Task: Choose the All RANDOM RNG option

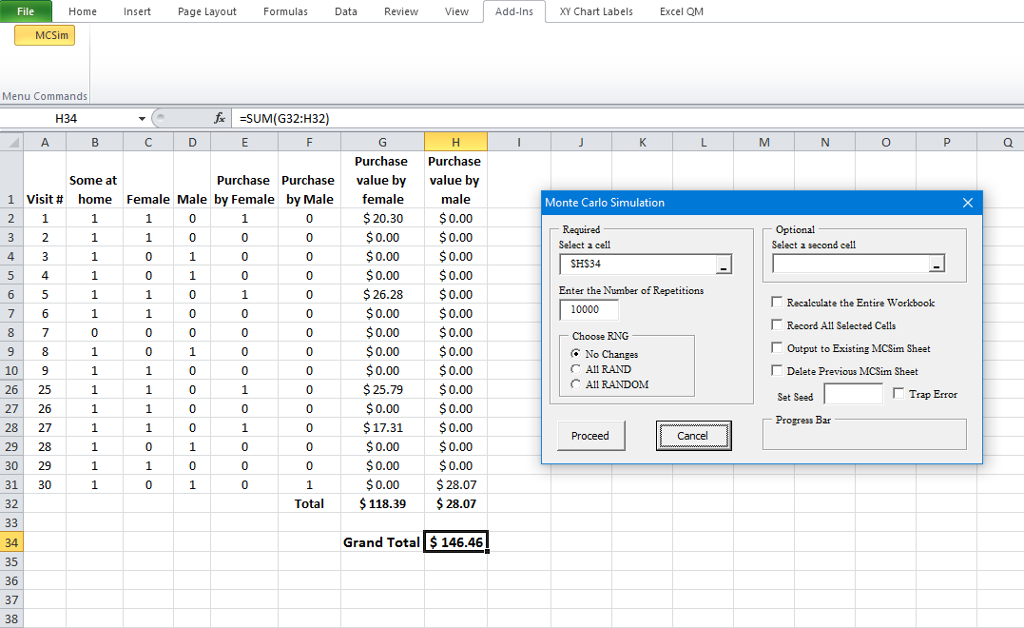Action: (575, 384)
